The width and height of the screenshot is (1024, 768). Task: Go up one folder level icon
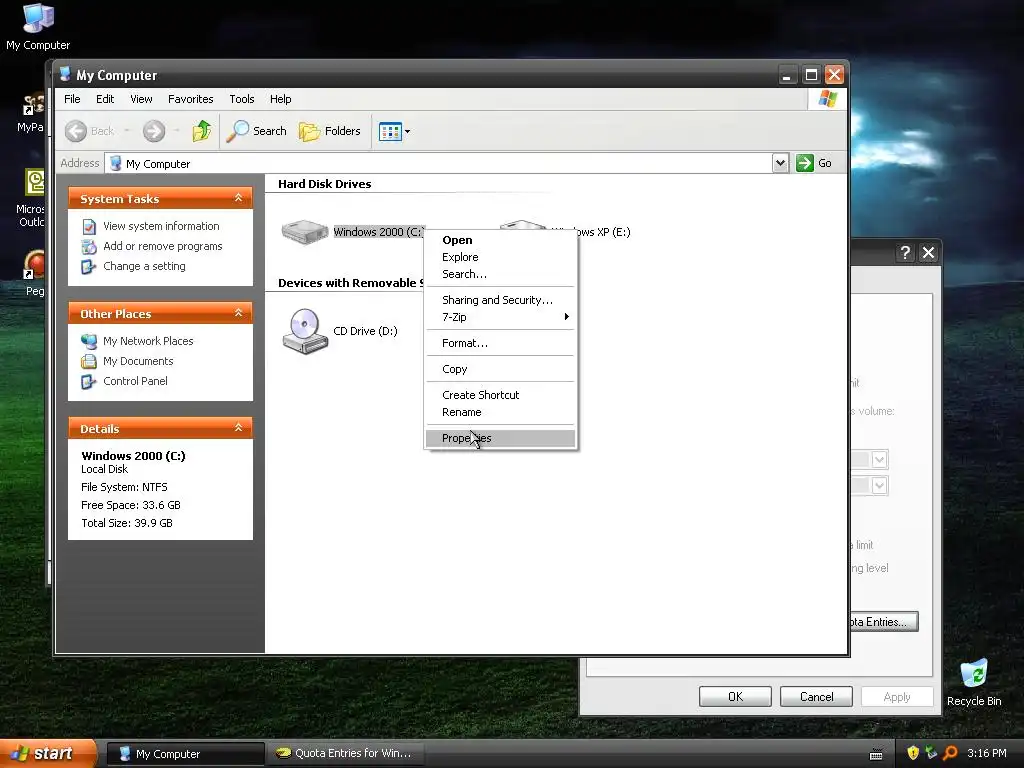tap(202, 131)
